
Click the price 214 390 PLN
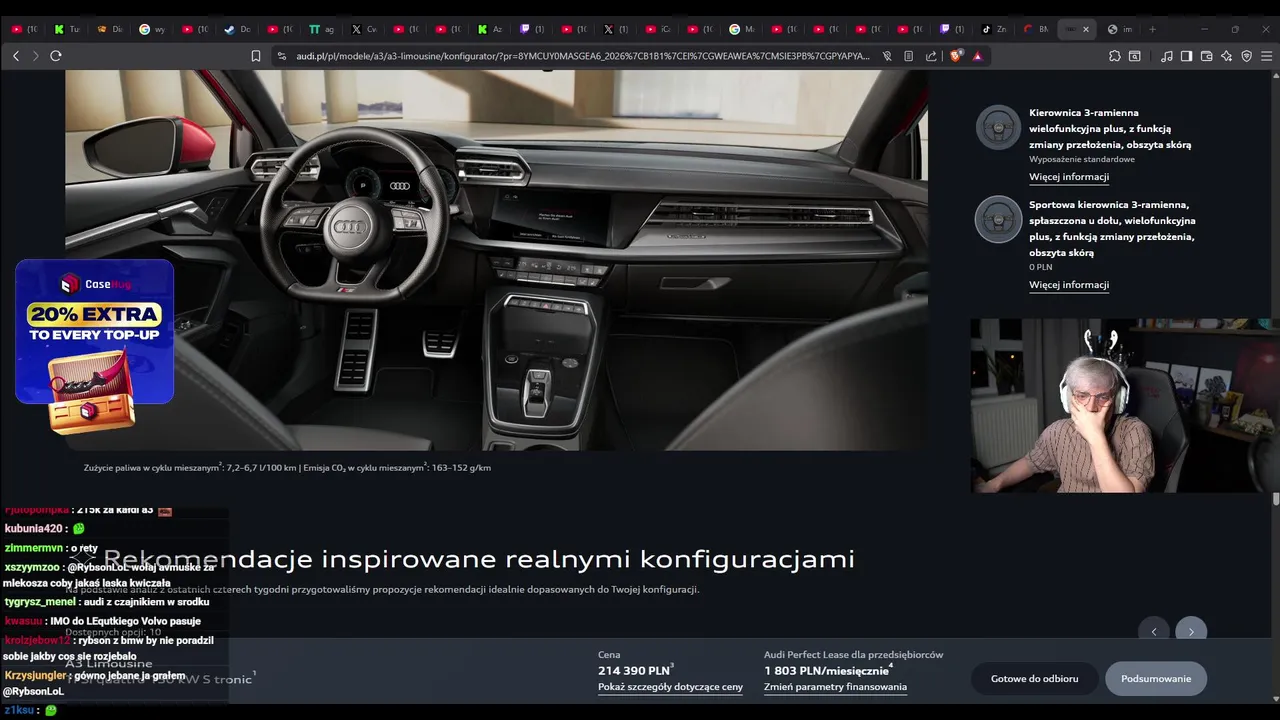point(636,671)
